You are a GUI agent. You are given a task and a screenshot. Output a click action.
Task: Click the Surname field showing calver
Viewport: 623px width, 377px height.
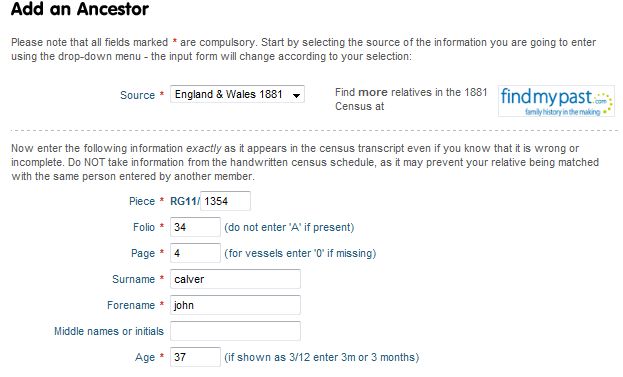click(235, 279)
